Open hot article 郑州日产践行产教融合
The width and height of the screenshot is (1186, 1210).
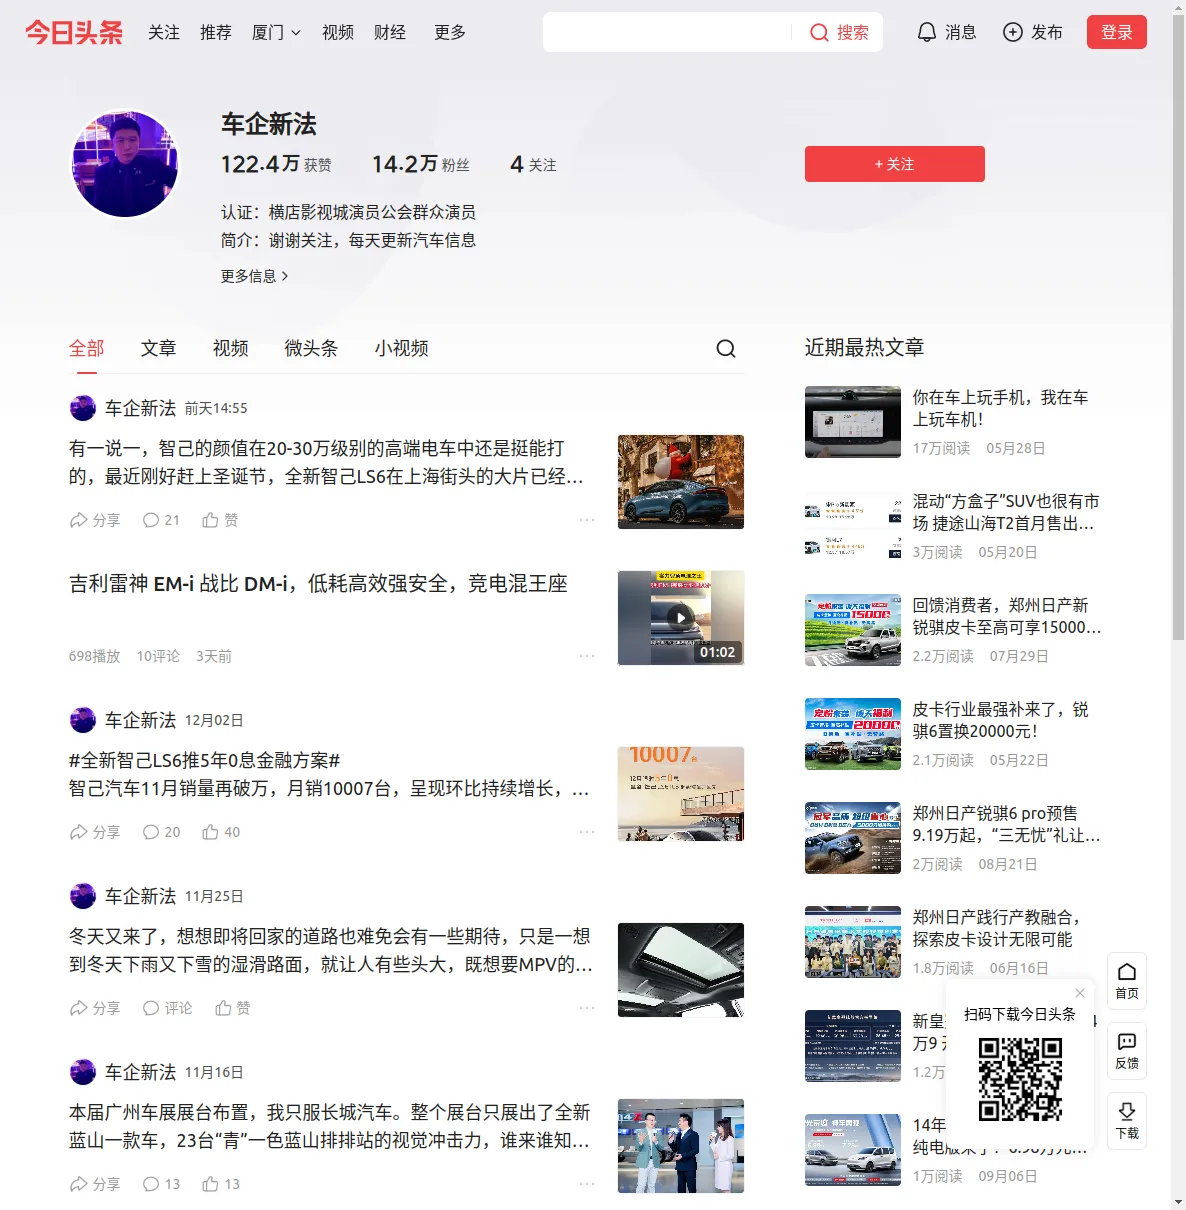pos(997,928)
